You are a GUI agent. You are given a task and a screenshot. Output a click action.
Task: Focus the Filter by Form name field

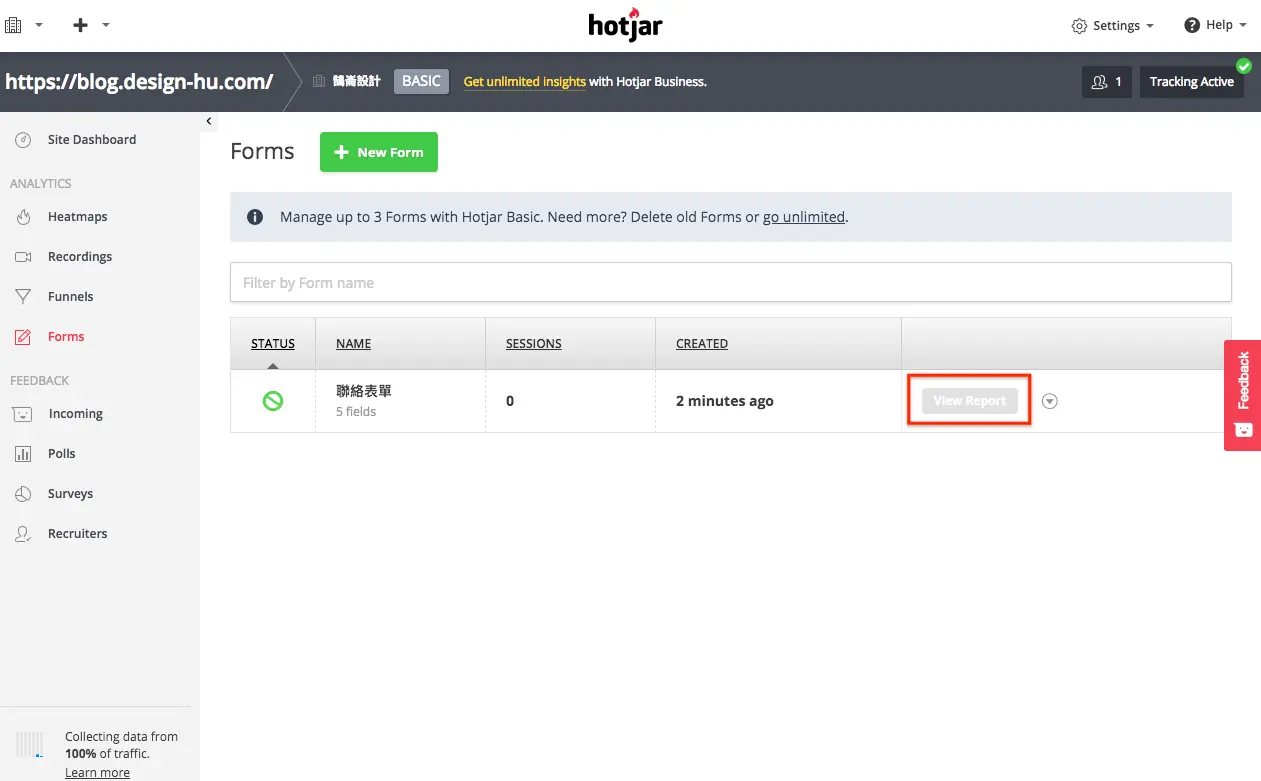click(731, 282)
